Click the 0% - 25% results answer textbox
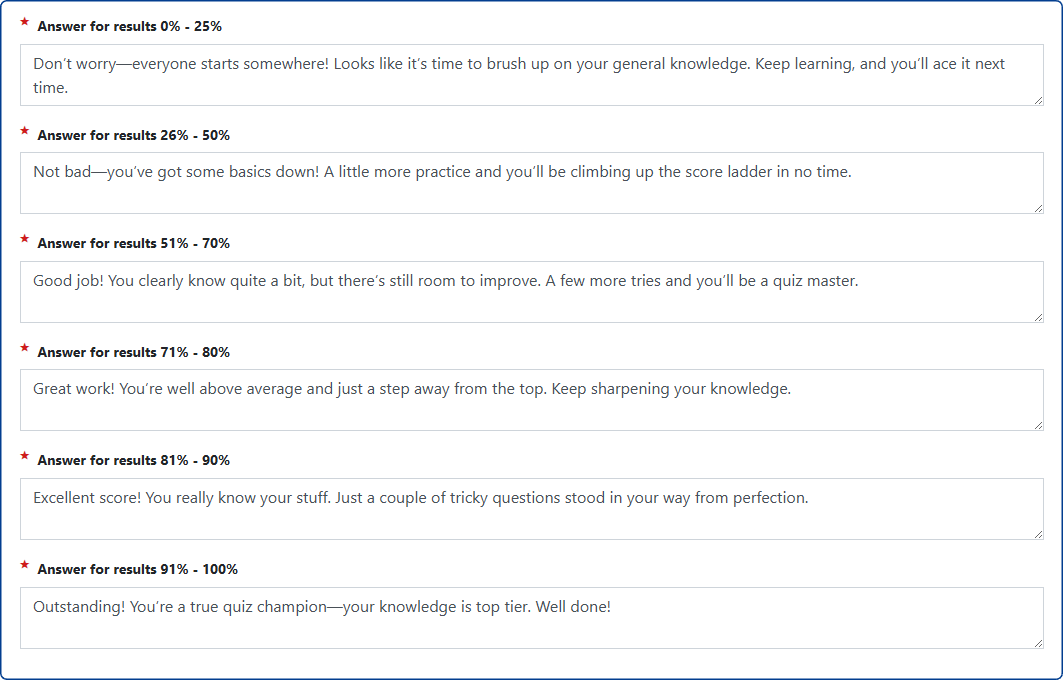 [530, 75]
